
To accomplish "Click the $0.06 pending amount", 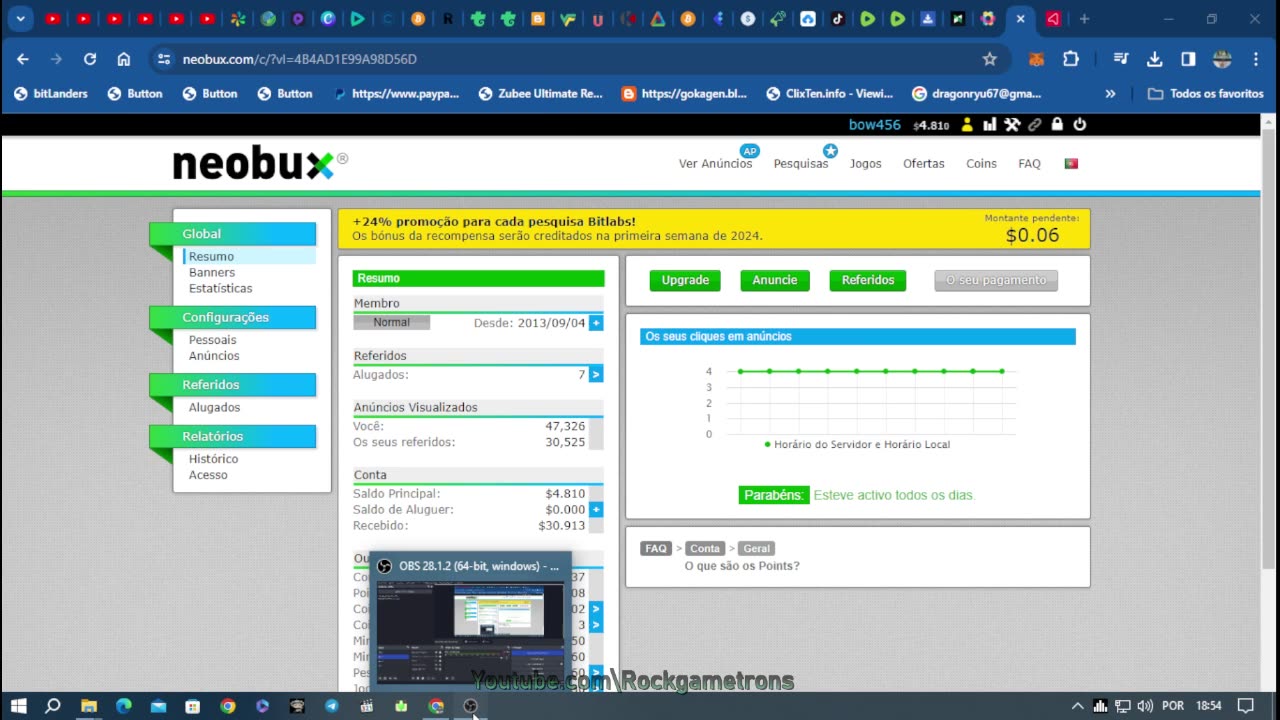I will coord(1032,236).
